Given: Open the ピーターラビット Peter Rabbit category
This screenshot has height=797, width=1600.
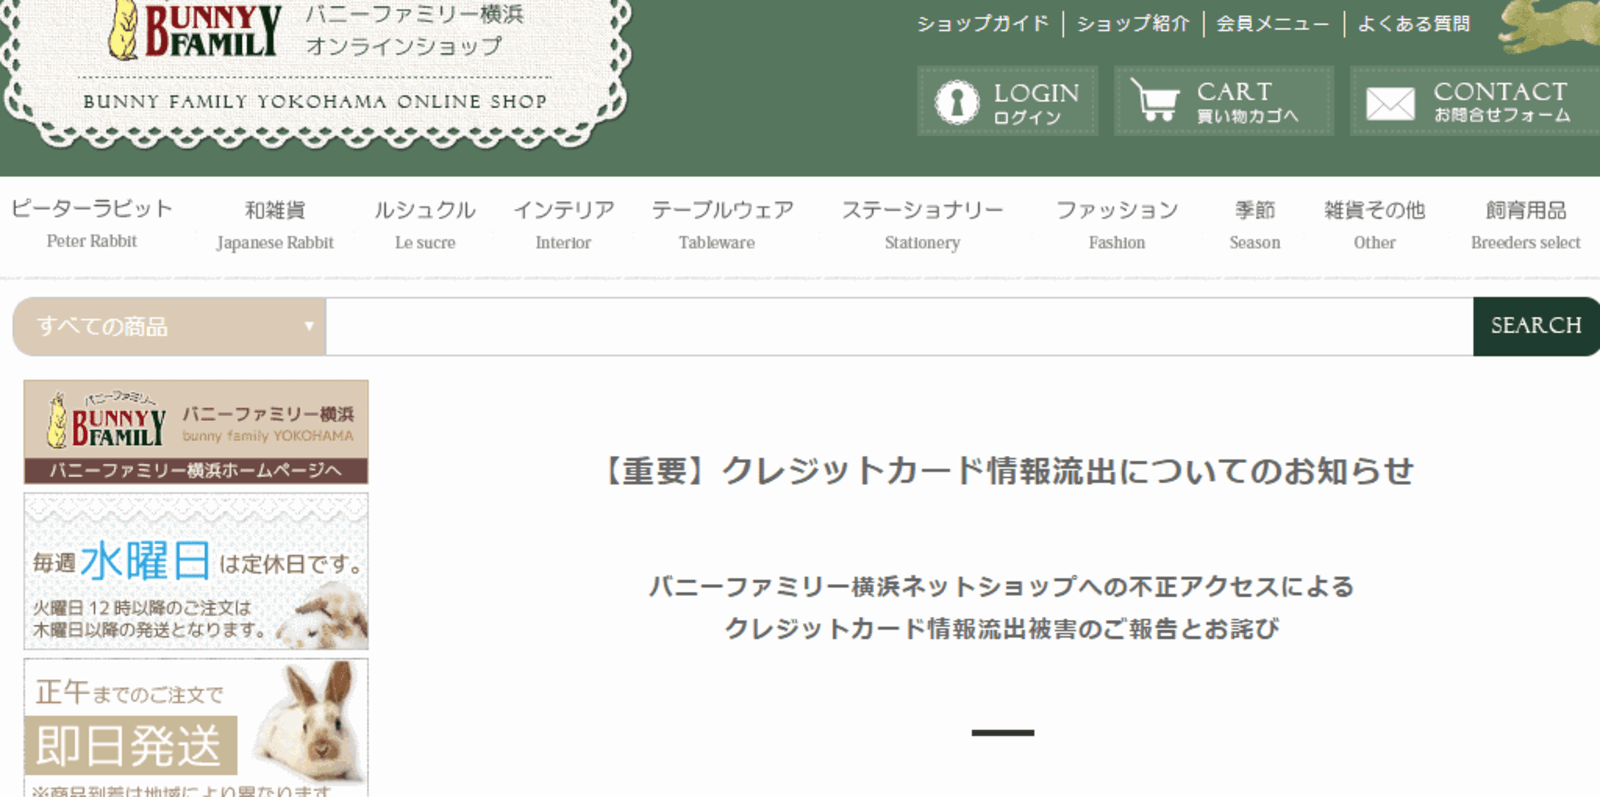Looking at the screenshot, I should click(92, 224).
